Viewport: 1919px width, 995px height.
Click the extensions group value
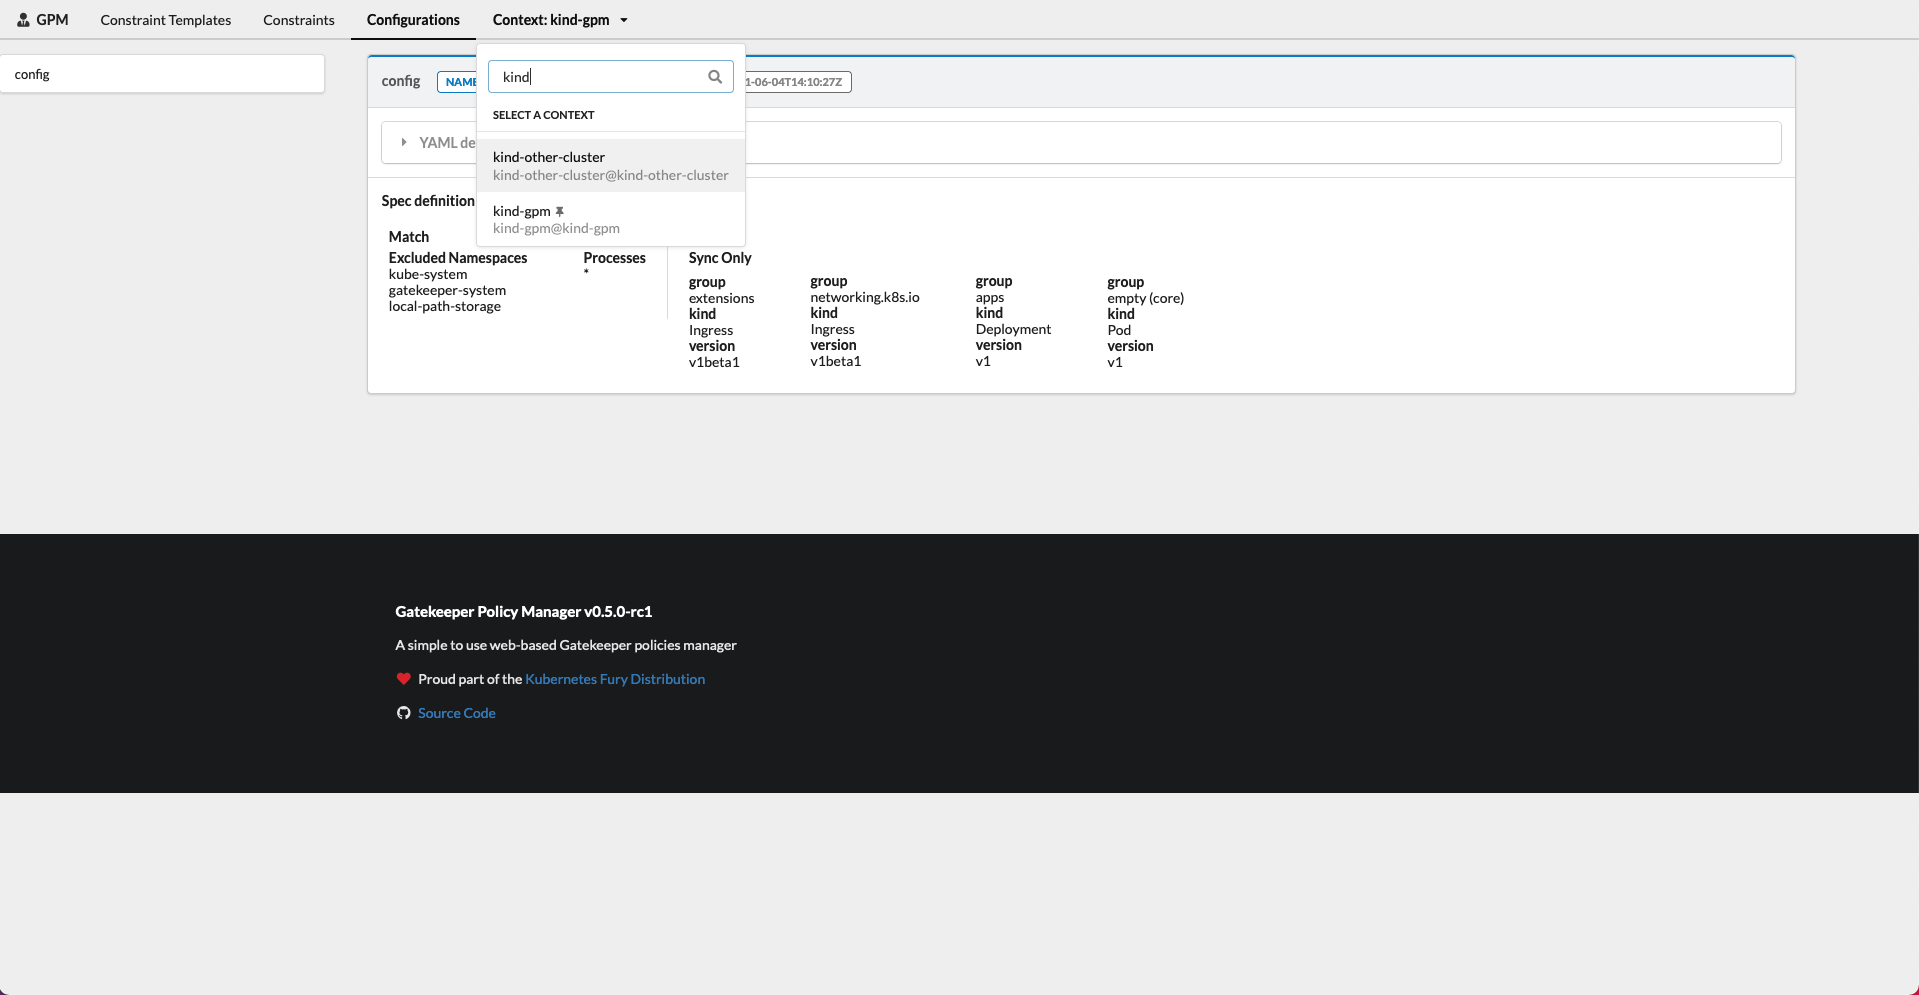[x=721, y=298]
